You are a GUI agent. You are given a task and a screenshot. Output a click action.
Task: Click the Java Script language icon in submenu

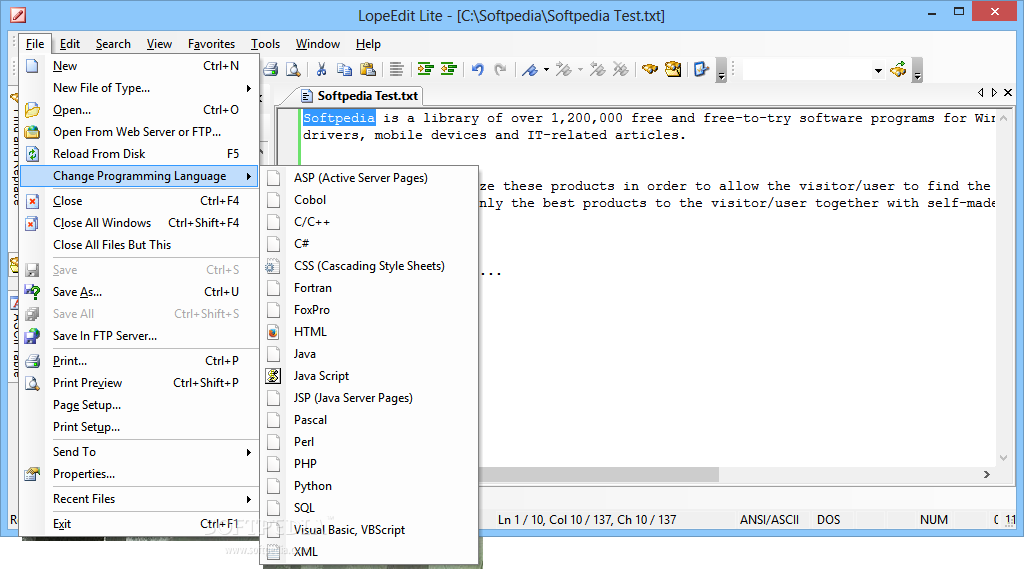tap(273, 376)
